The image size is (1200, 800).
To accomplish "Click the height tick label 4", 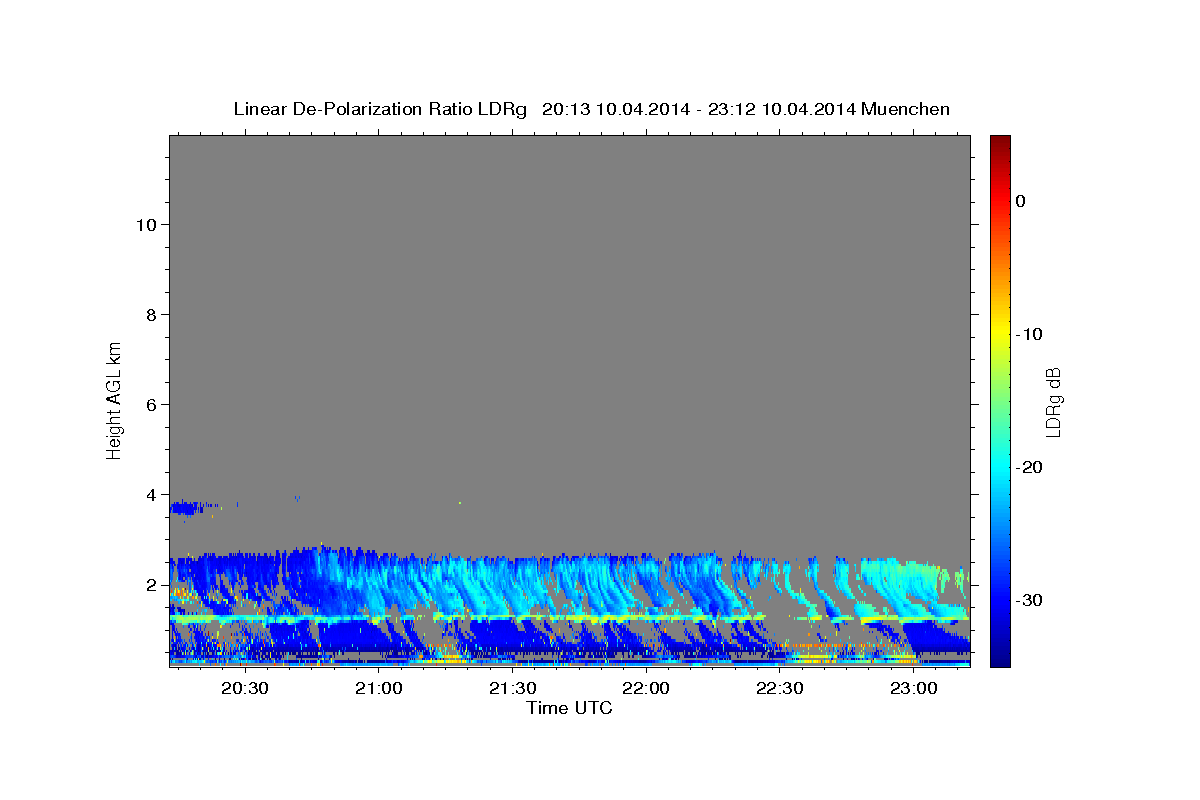I will click(151, 494).
